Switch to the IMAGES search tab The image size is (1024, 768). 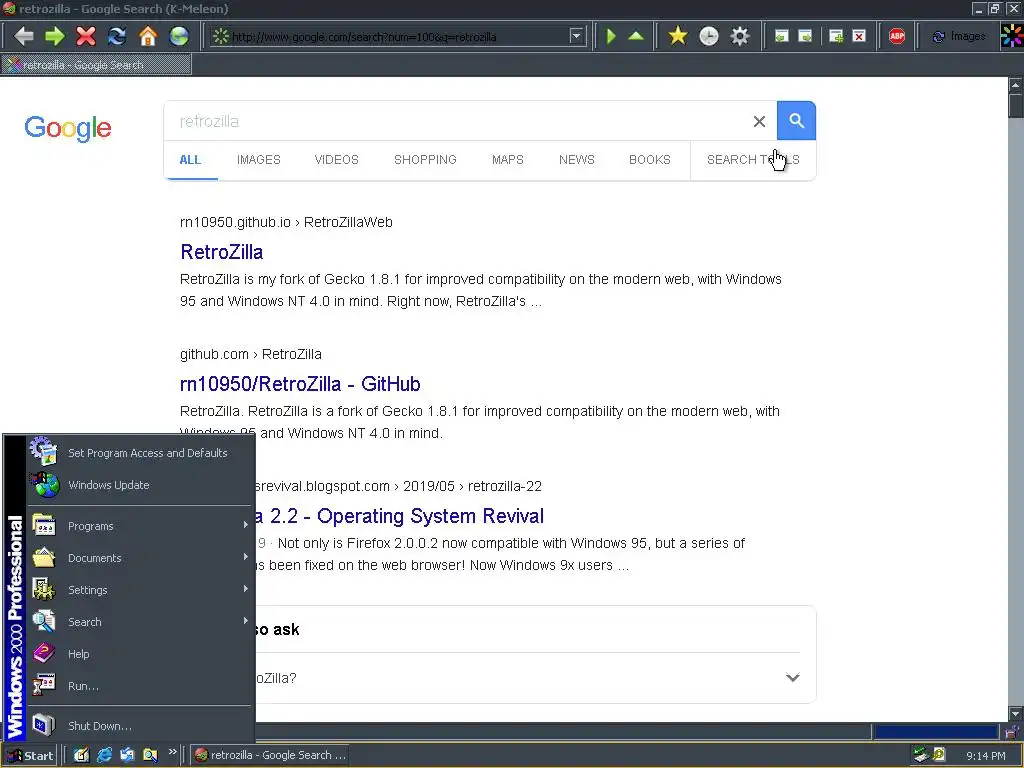click(259, 160)
